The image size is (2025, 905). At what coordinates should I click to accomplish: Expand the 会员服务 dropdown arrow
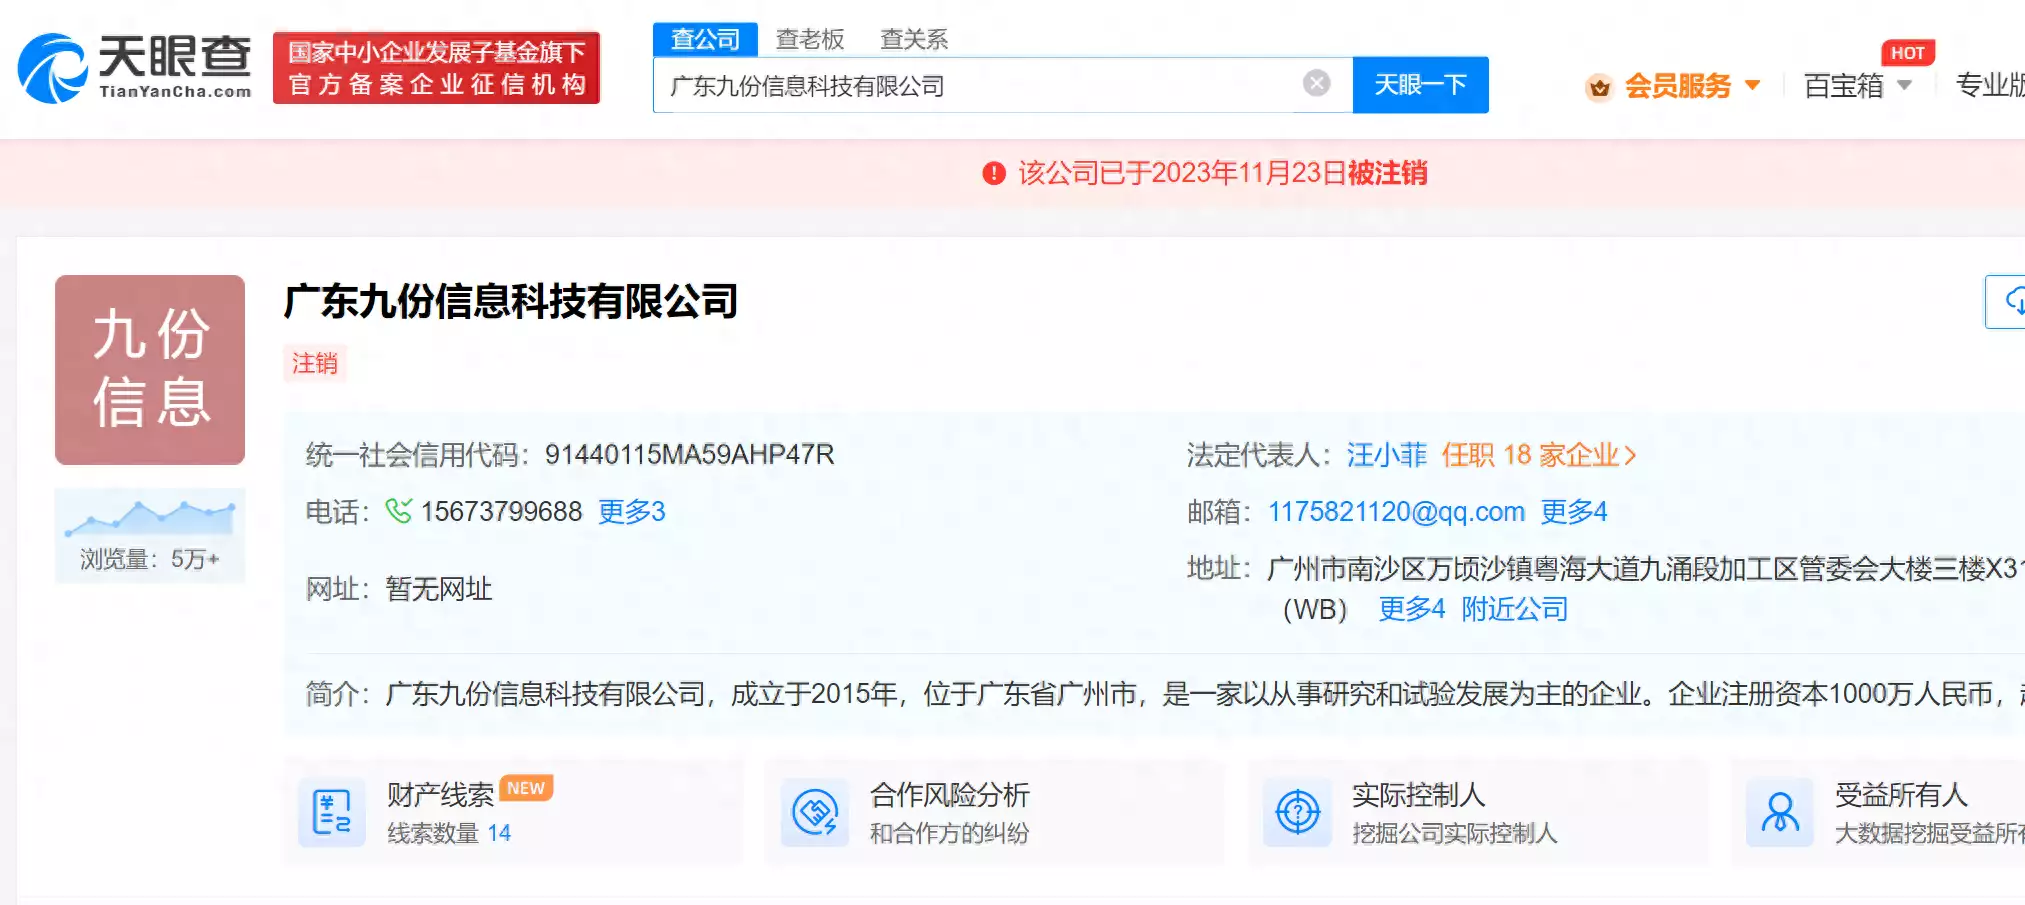pyautogui.click(x=1752, y=85)
